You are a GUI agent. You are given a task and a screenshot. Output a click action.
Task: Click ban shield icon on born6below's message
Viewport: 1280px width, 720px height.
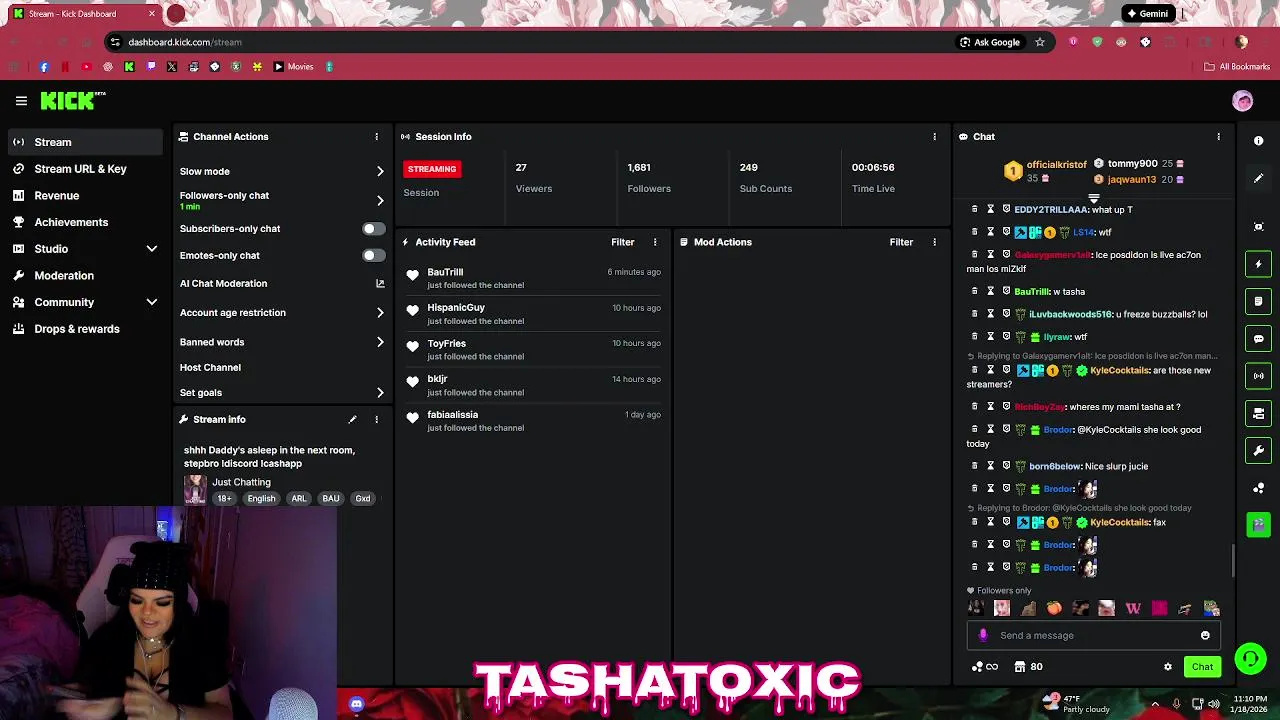click(1006, 466)
